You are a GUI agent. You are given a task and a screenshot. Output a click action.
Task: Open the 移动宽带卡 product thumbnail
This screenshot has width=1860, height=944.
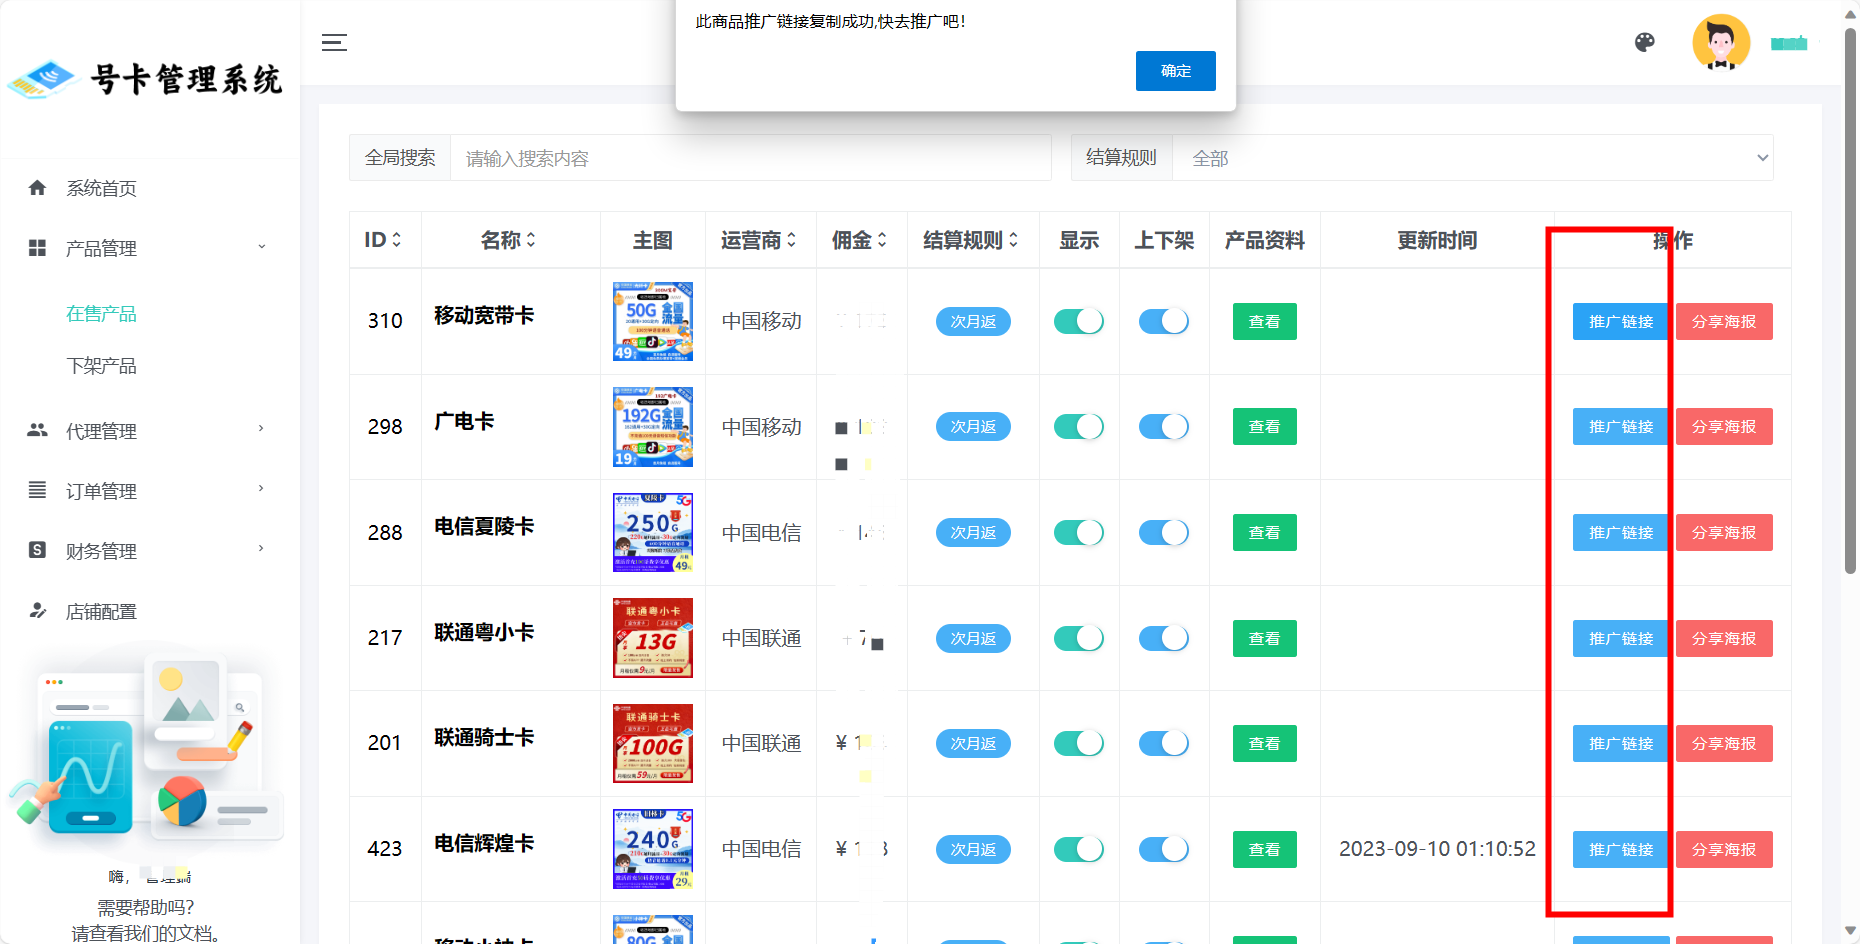(x=653, y=321)
